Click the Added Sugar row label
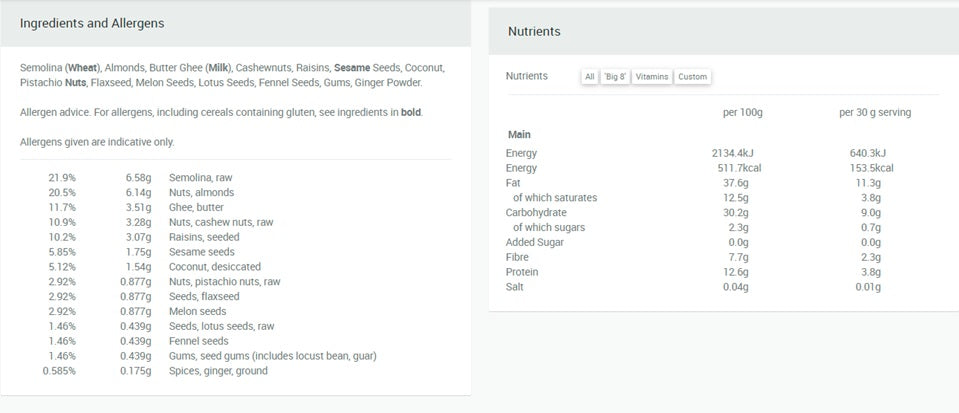This screenshot has height=413, width=959. 535,242
